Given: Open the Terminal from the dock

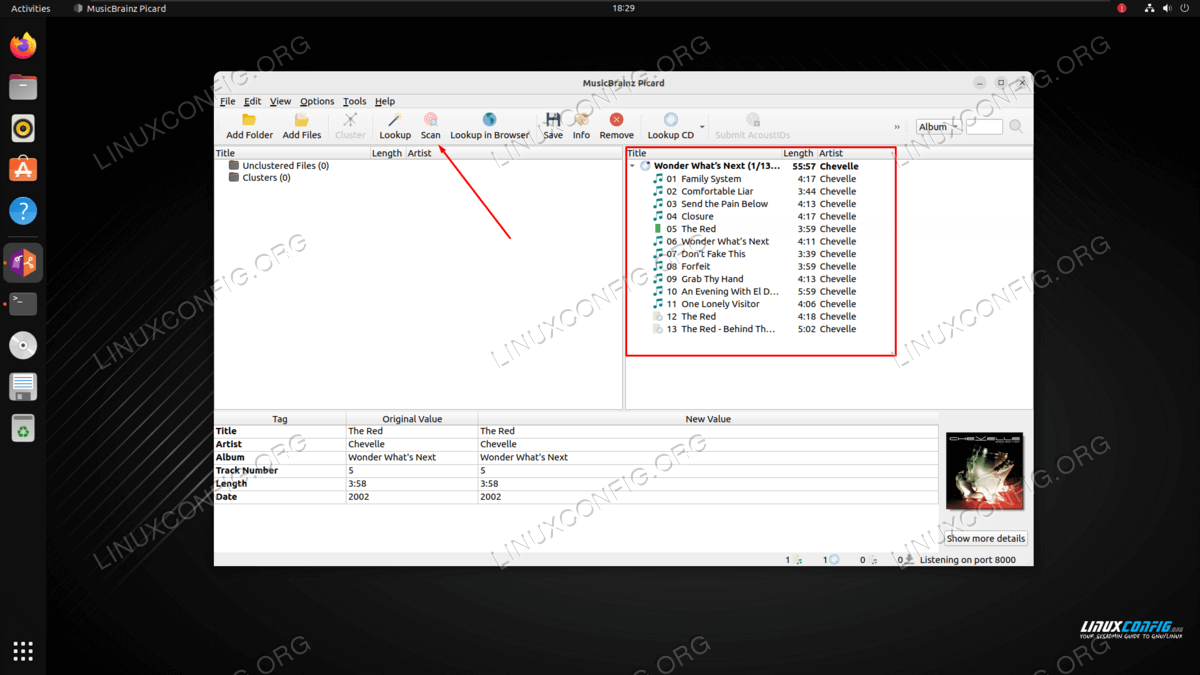Looking at the screenshot, I should [x=23, y=303].
